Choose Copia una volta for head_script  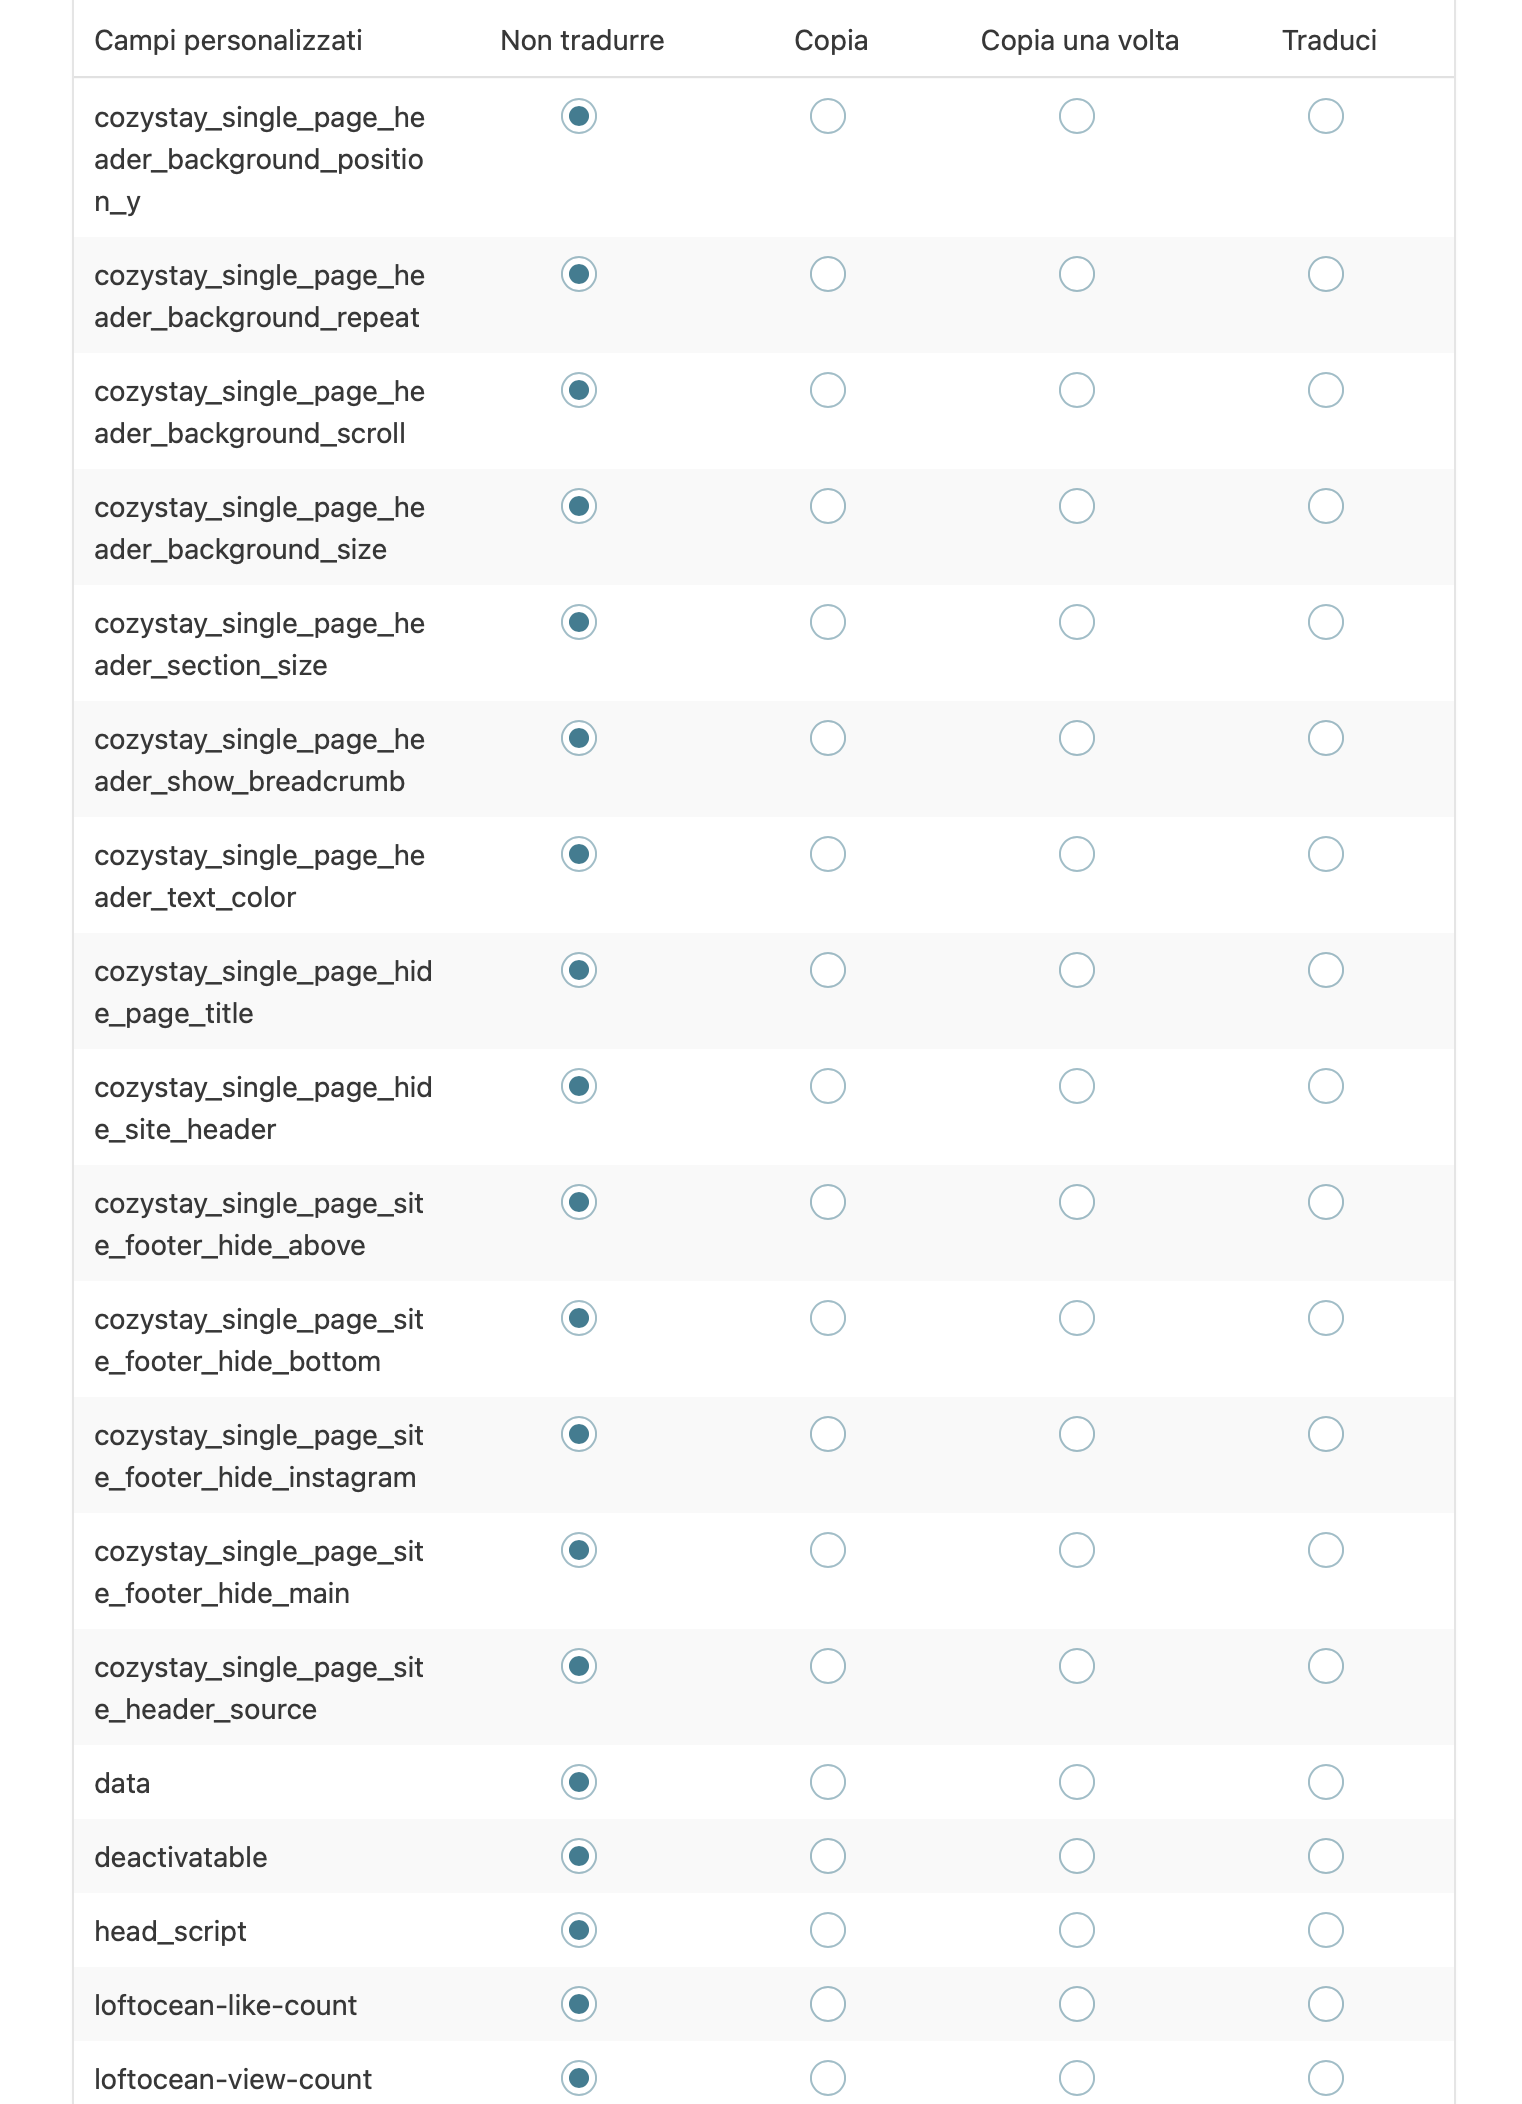pos(1077,1930)
